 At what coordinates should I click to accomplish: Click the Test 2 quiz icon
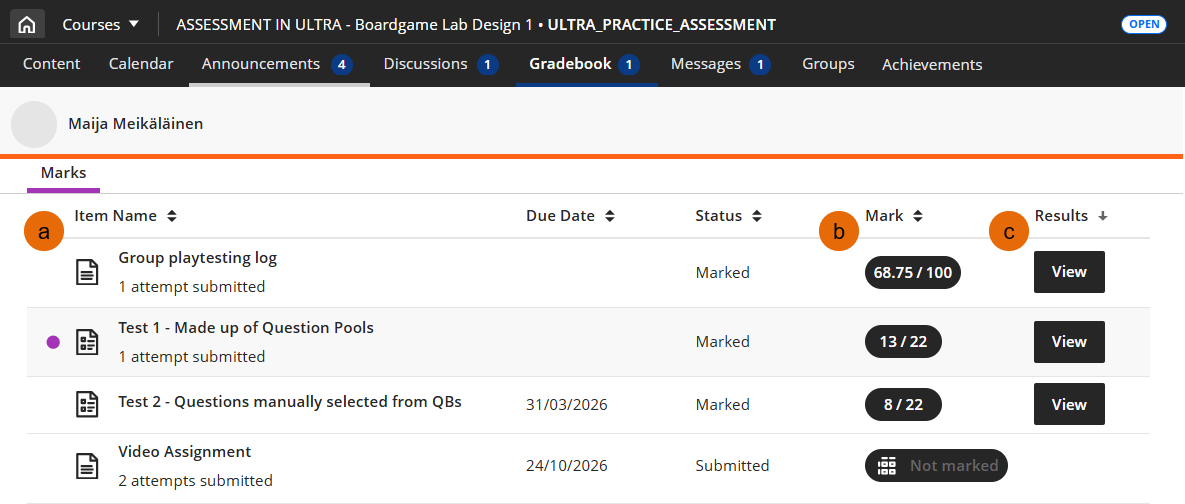click(x=88, y=404)
